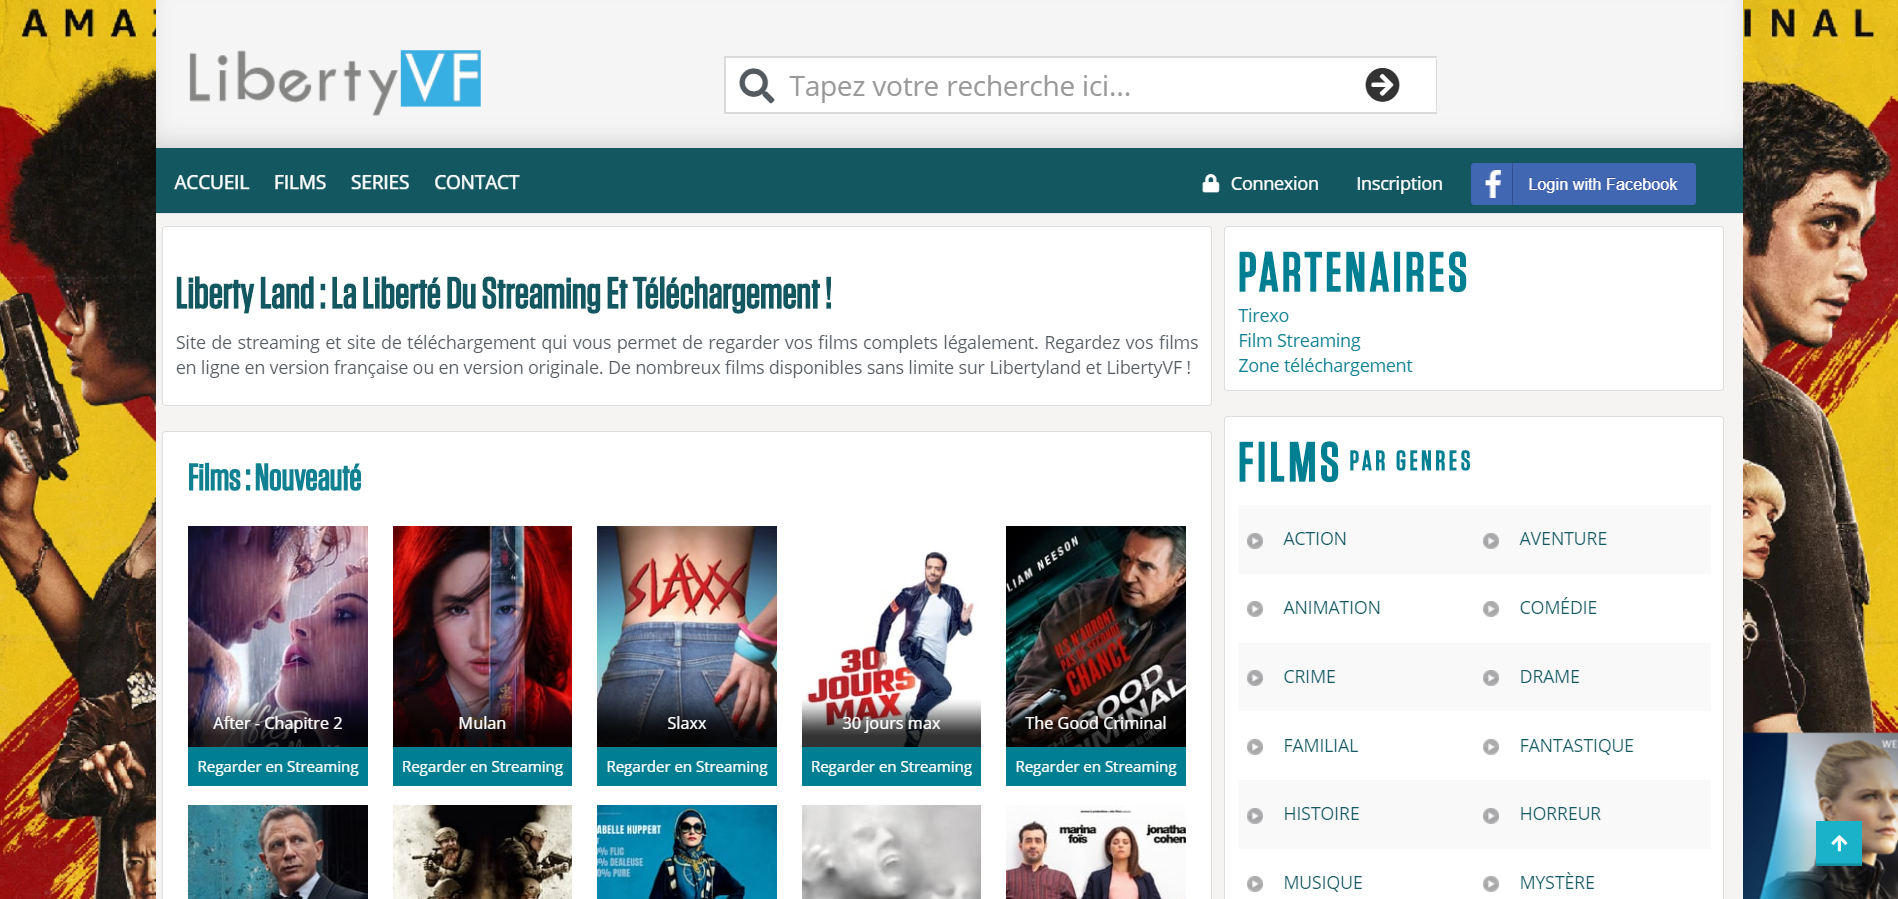
Task: Open the Marina Foïs Jonathan Cohen poster
Action: pos(1096,852)
